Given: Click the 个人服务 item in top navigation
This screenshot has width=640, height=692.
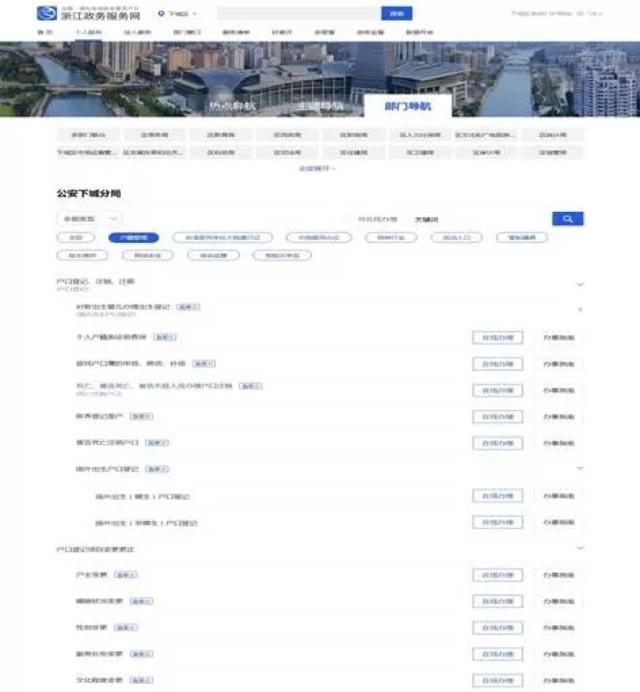Looking at the screenshot, I should 86,32.
